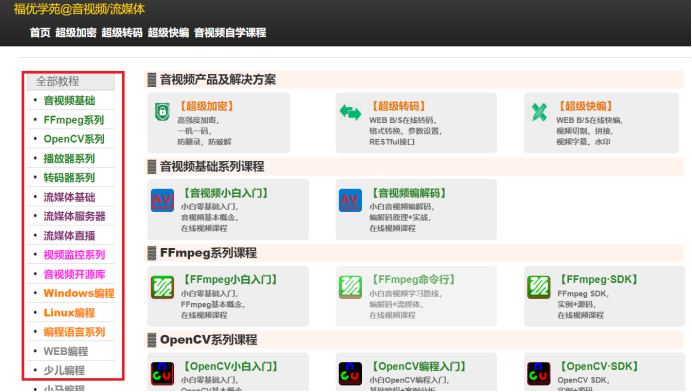
Task: Click the 超级快编 crossed tools icon
Action: (539, 112)
